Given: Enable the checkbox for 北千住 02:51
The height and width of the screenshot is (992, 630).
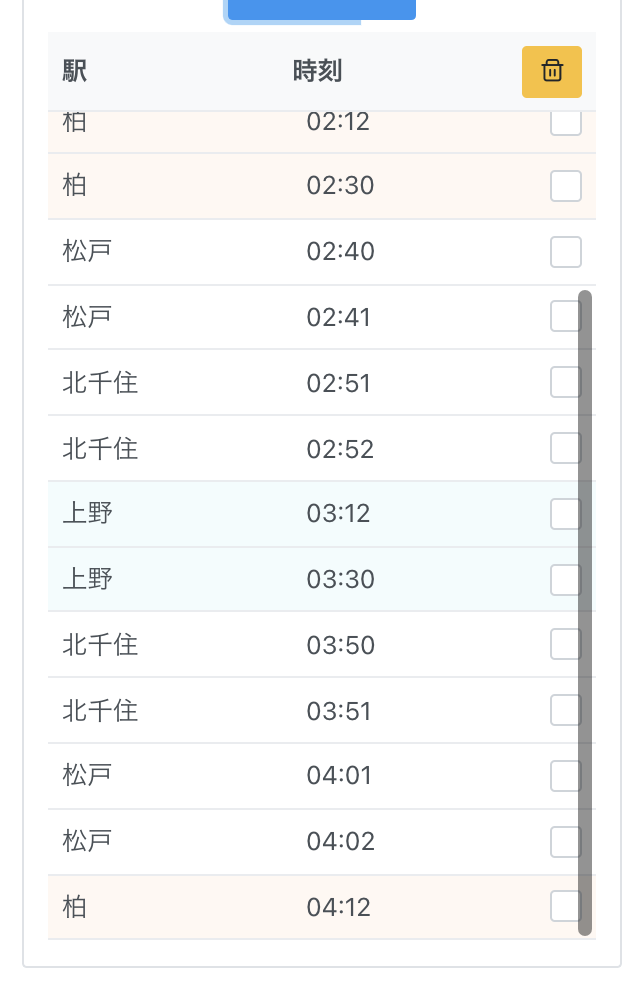Looking at the screenshot, I should click(564, 382).
